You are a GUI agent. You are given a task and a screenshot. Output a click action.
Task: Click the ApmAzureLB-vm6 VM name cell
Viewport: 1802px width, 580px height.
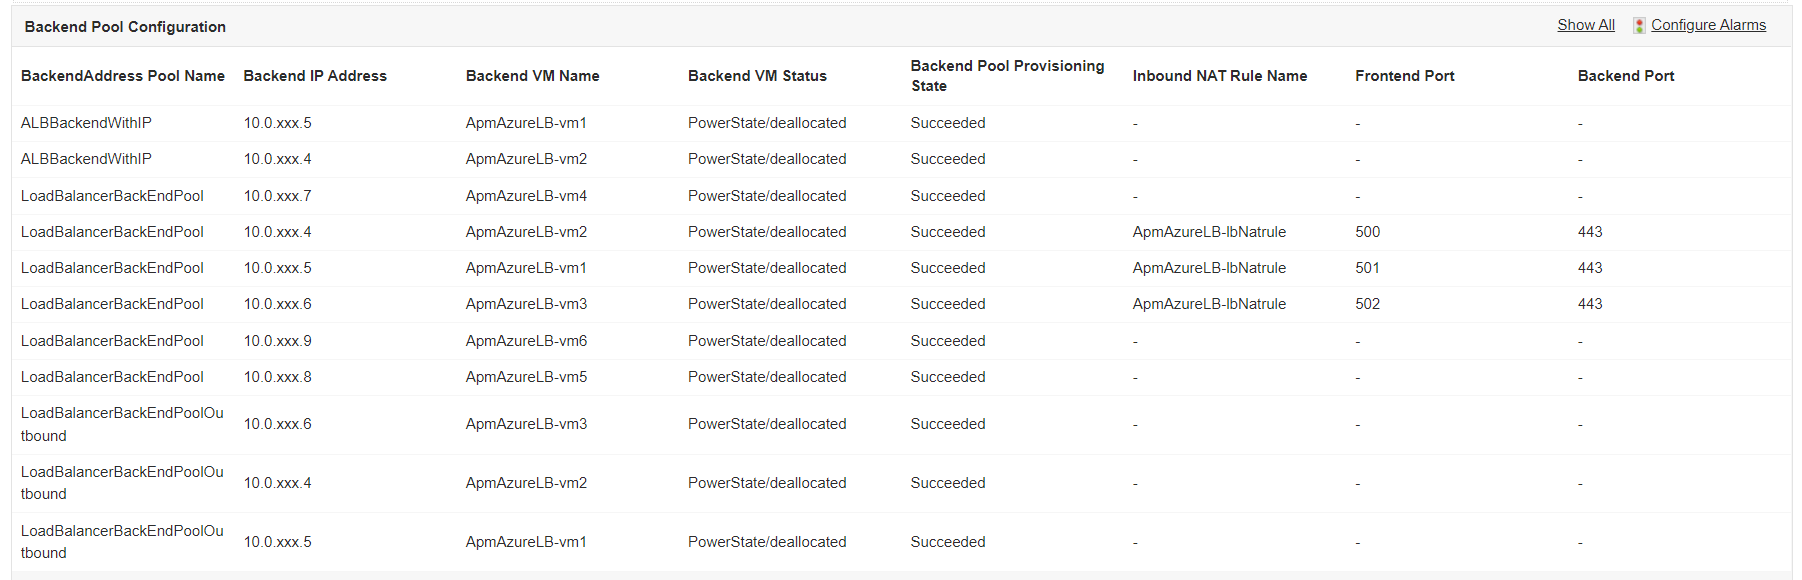pyautogui.click(x=526, y=341)
